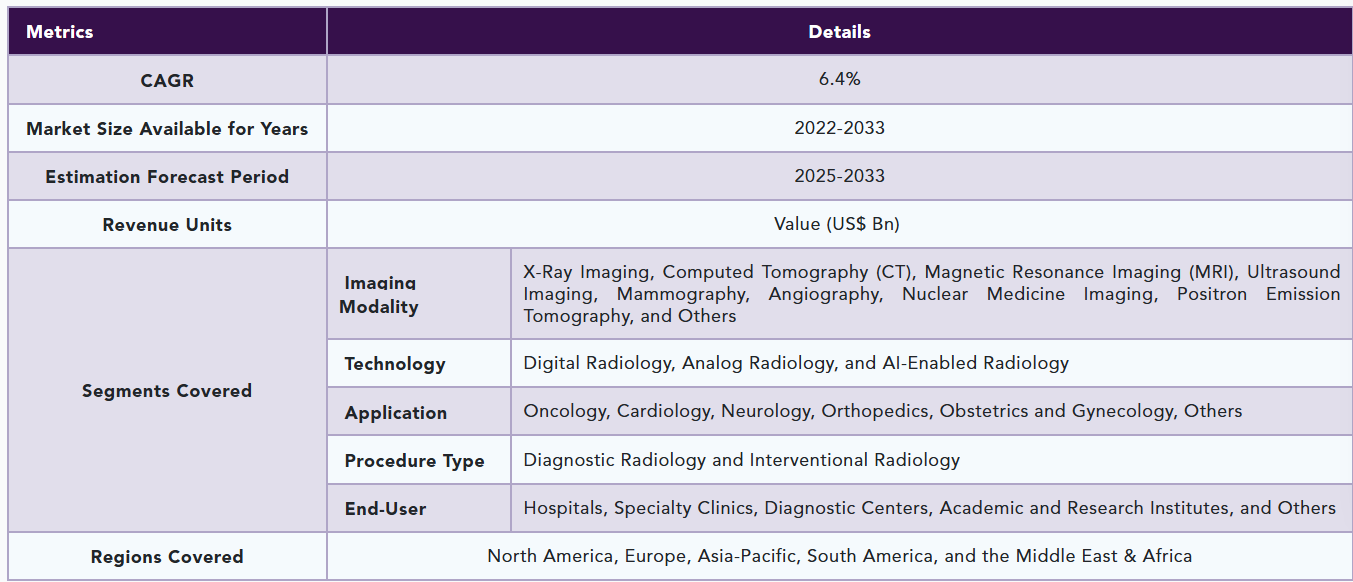
Task: Select the Segments Covered cell
Action: point(167,390)
